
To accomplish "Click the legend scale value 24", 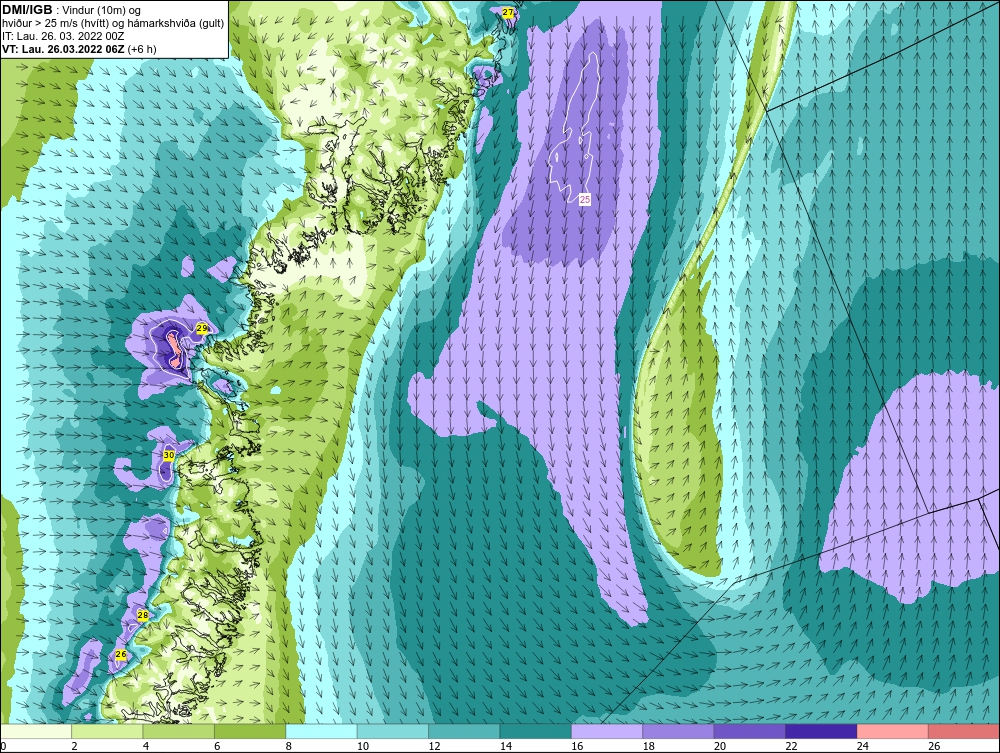I will coord(863,746).
